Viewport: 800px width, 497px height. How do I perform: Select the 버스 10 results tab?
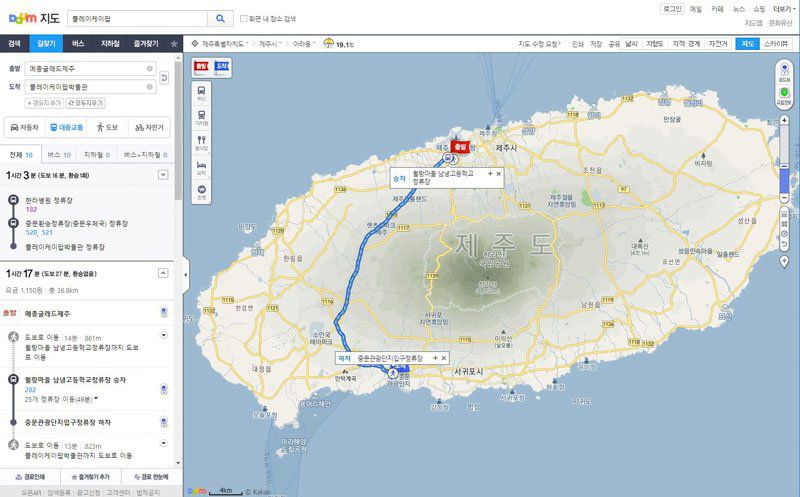tap(59, 155)
